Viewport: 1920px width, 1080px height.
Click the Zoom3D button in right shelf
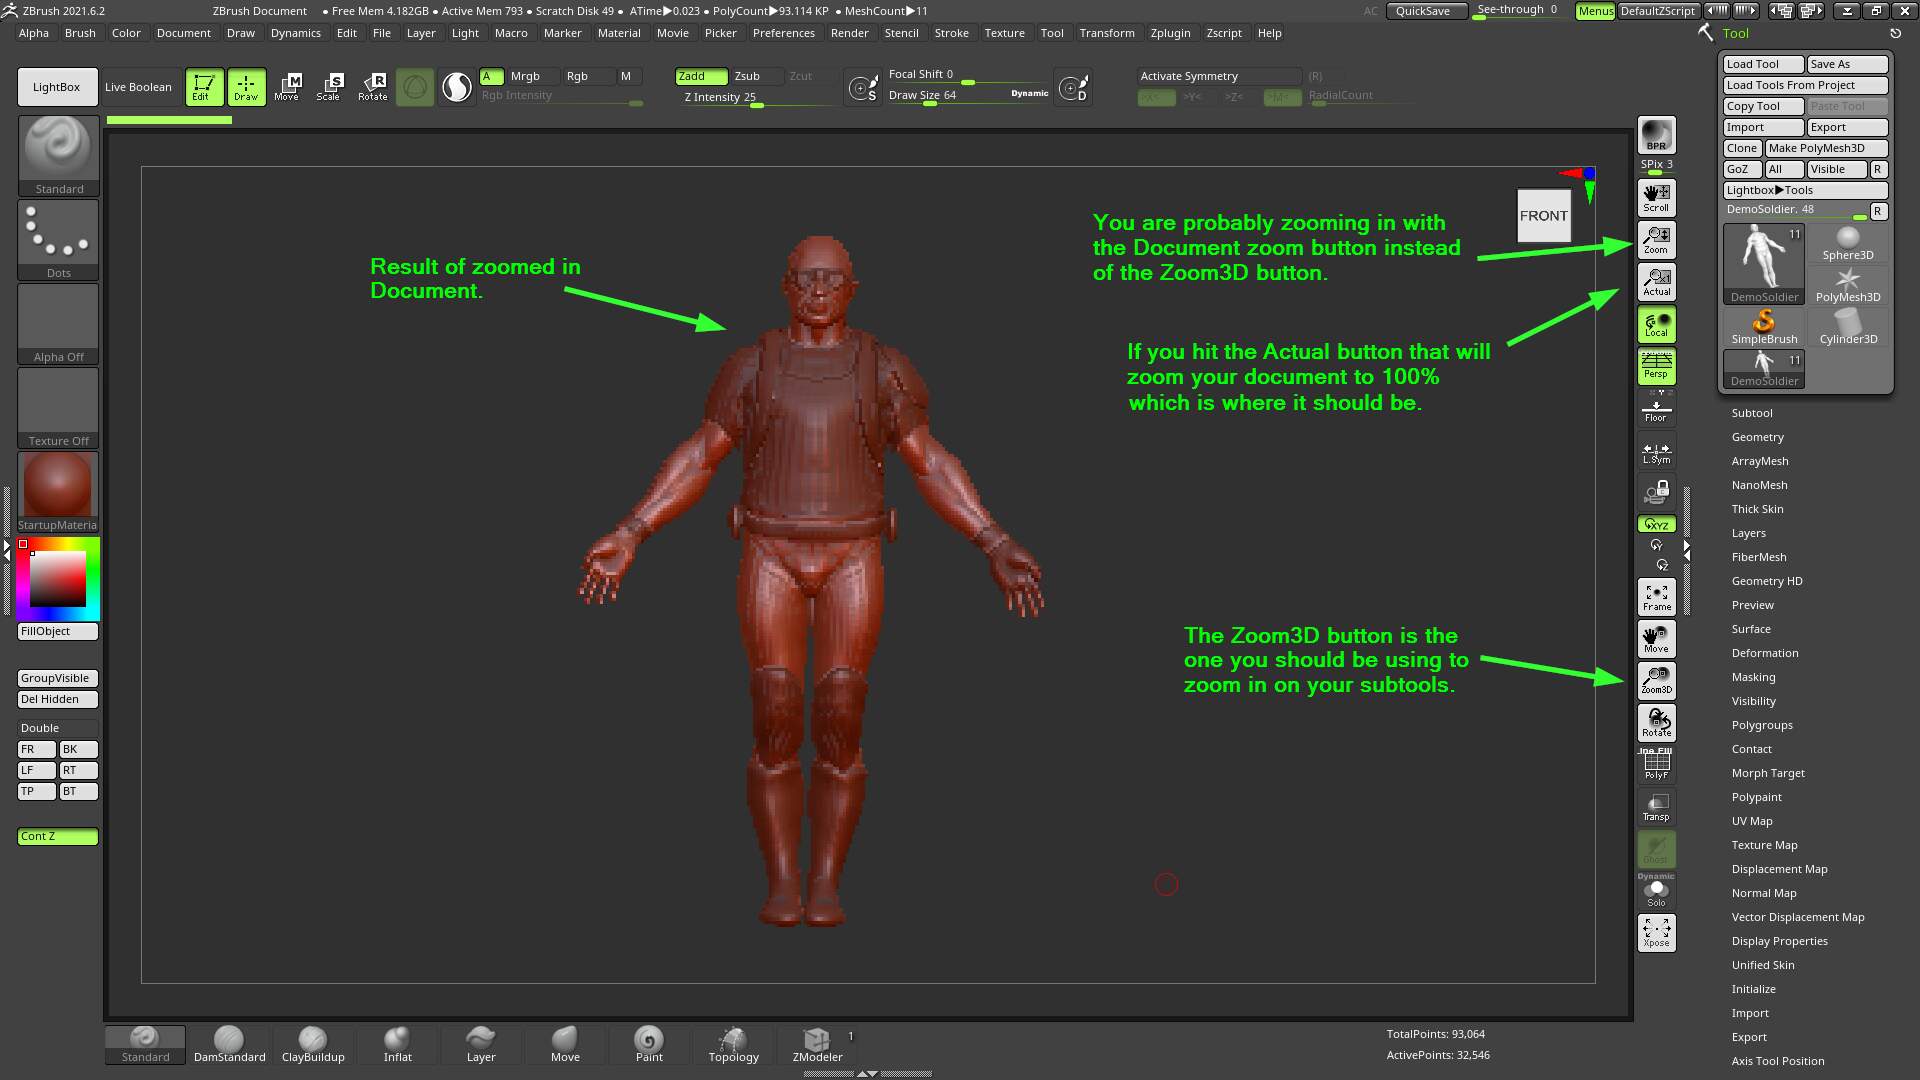point(1656,680)
